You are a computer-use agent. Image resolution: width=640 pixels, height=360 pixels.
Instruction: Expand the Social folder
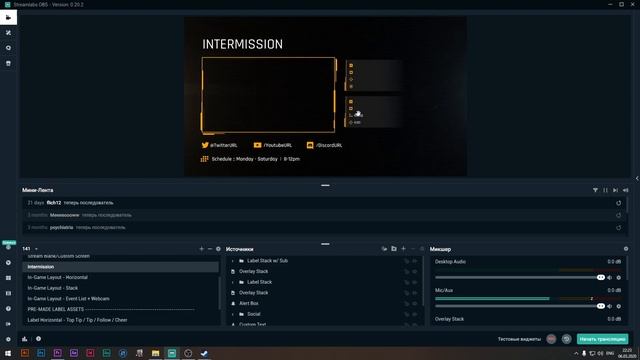tap(233, 314)
